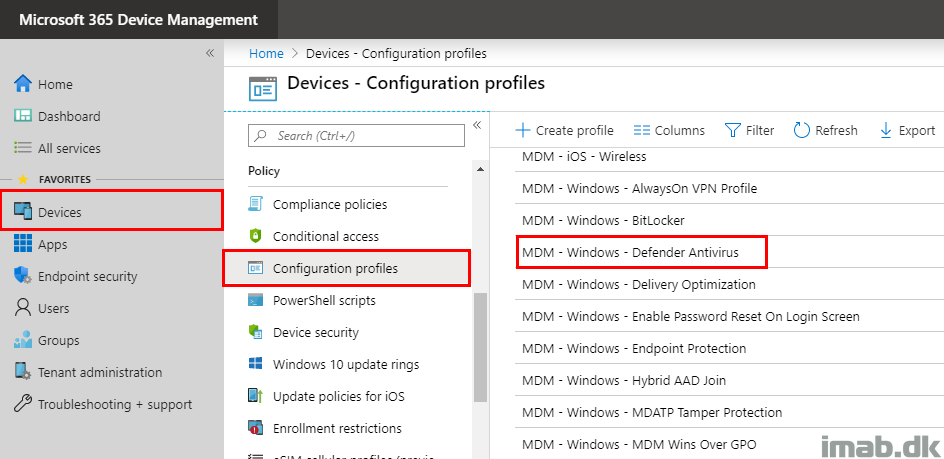Screen dimensions: 944x459
Task: Go to Home breadcrumb link
Action: [266, 53]
